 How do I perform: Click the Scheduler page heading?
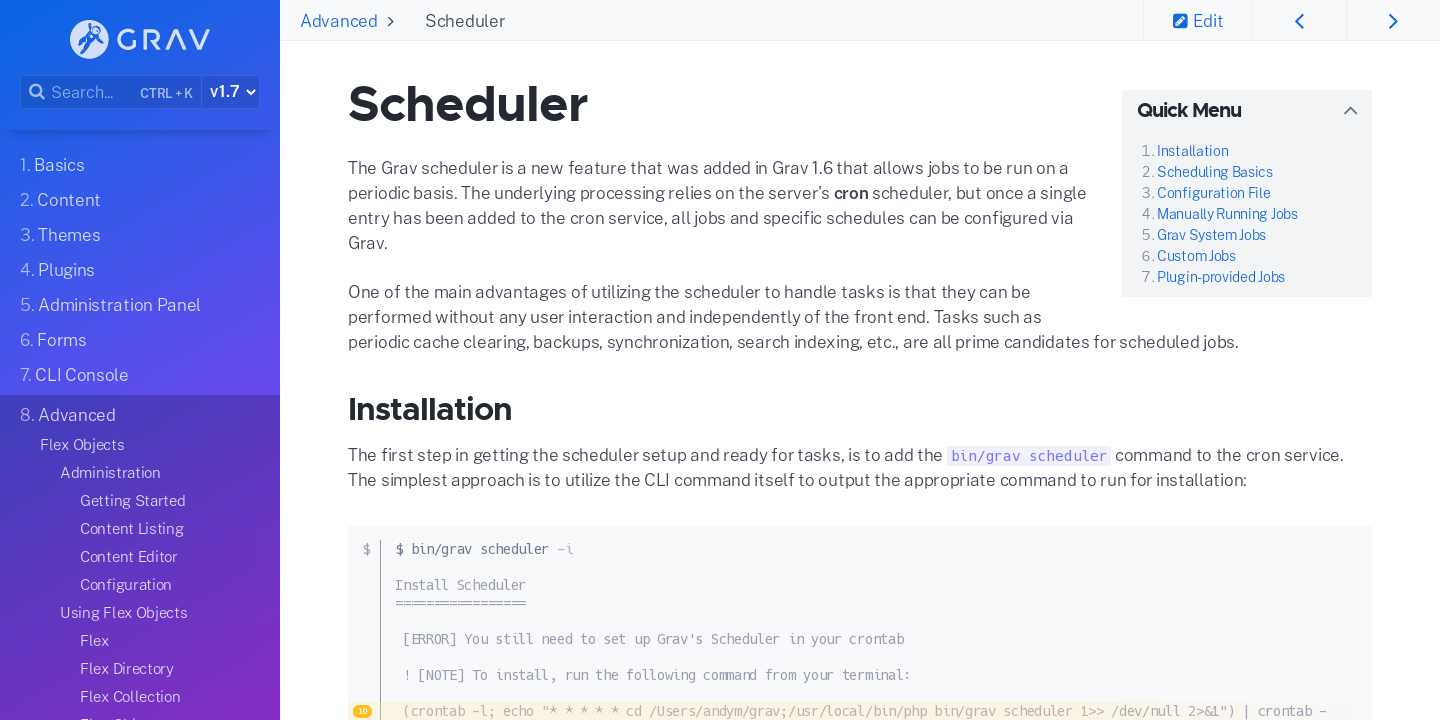pos(468,104)
